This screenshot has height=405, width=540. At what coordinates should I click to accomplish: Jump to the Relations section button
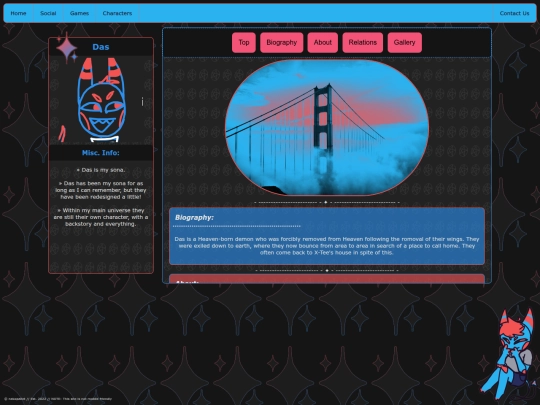[x=363, y=43]
